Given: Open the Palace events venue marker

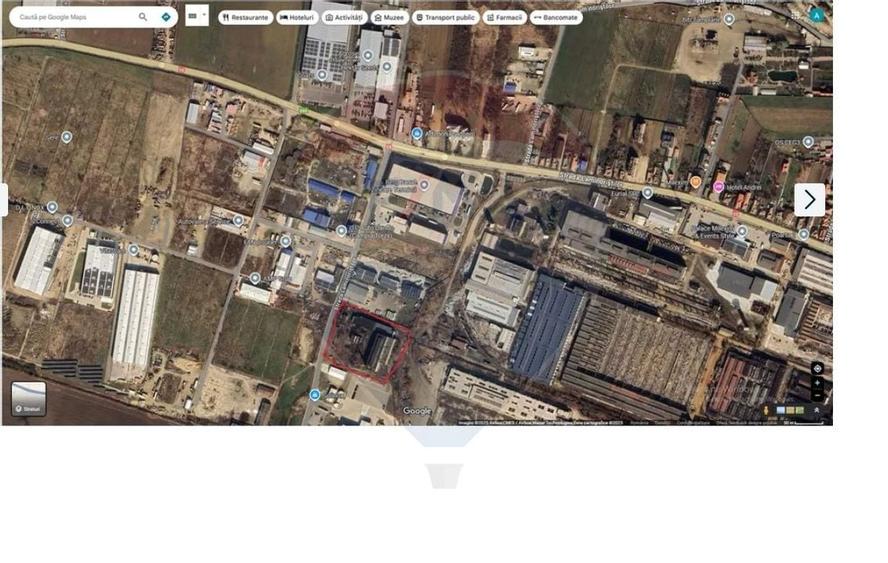Looking at the screenshot, I should [742, 231].
